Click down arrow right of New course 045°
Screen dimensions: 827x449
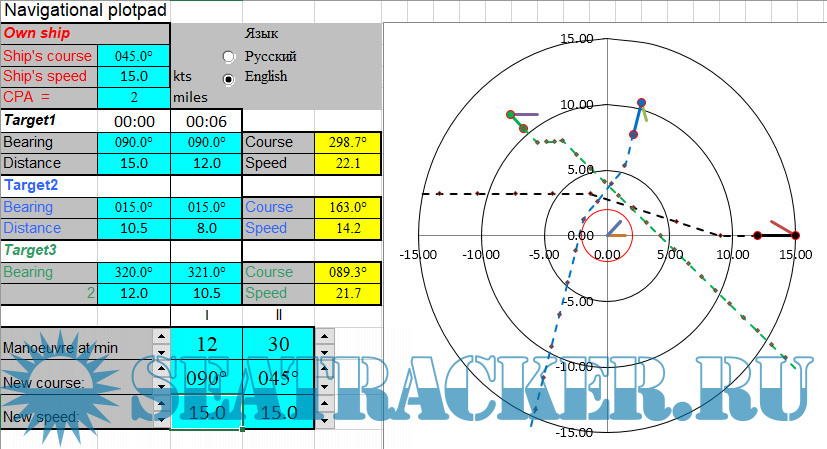click(x=324, y=388)
